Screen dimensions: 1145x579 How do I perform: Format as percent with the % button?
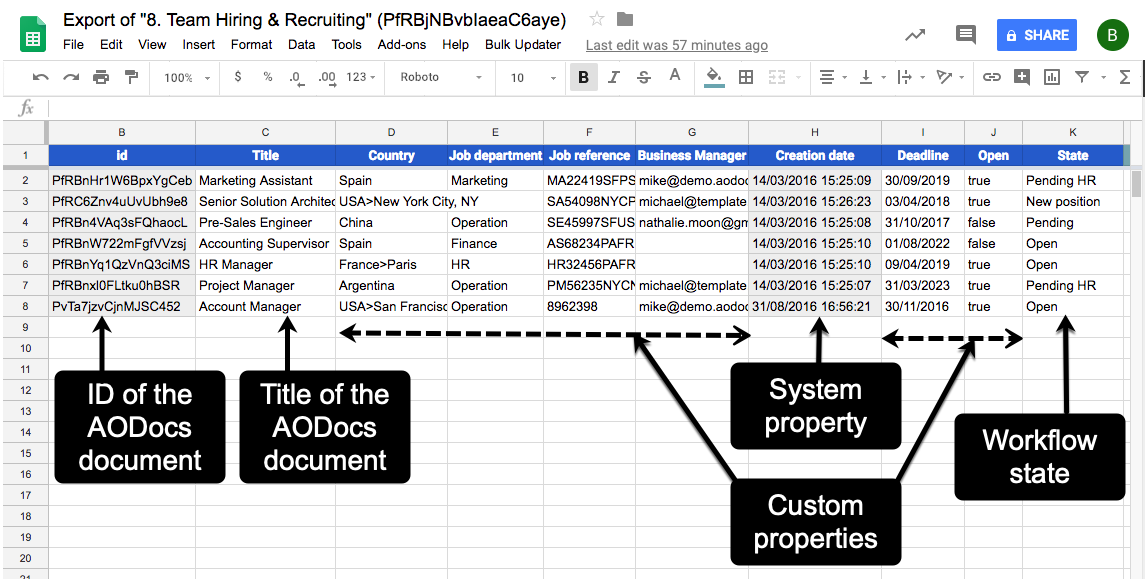coord(268,77)
